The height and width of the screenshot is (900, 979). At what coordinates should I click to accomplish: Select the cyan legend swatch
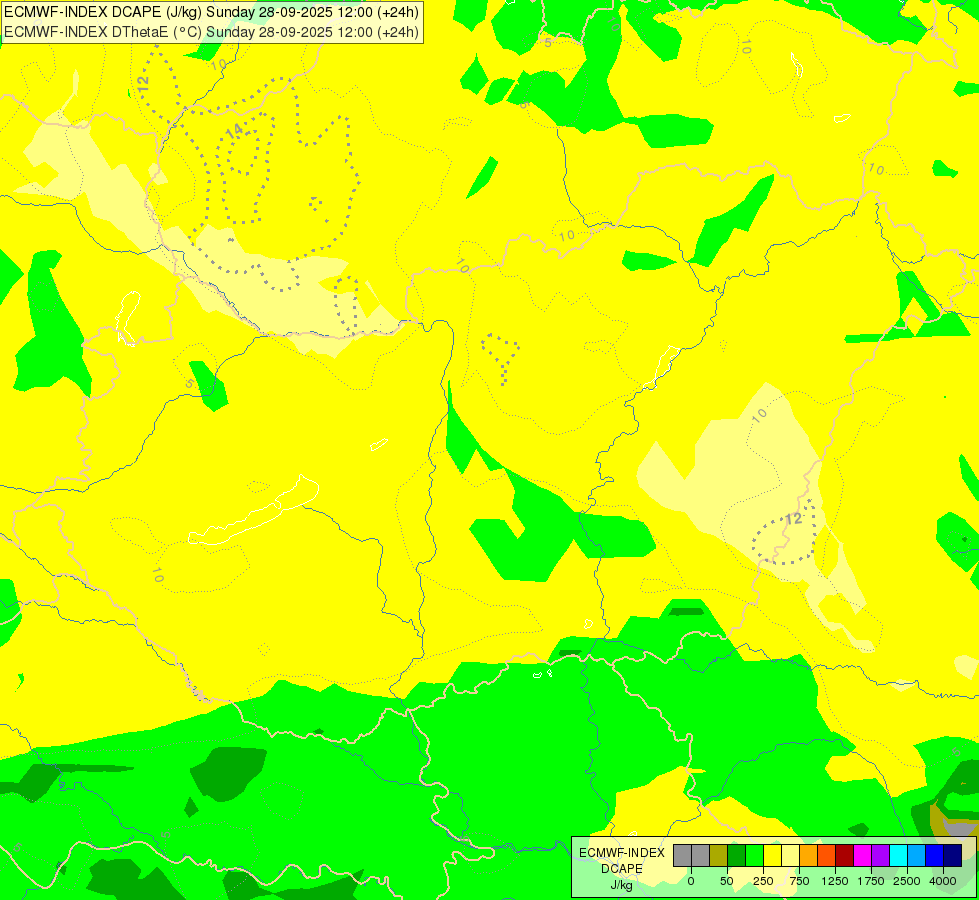click(x=898, y=856)
